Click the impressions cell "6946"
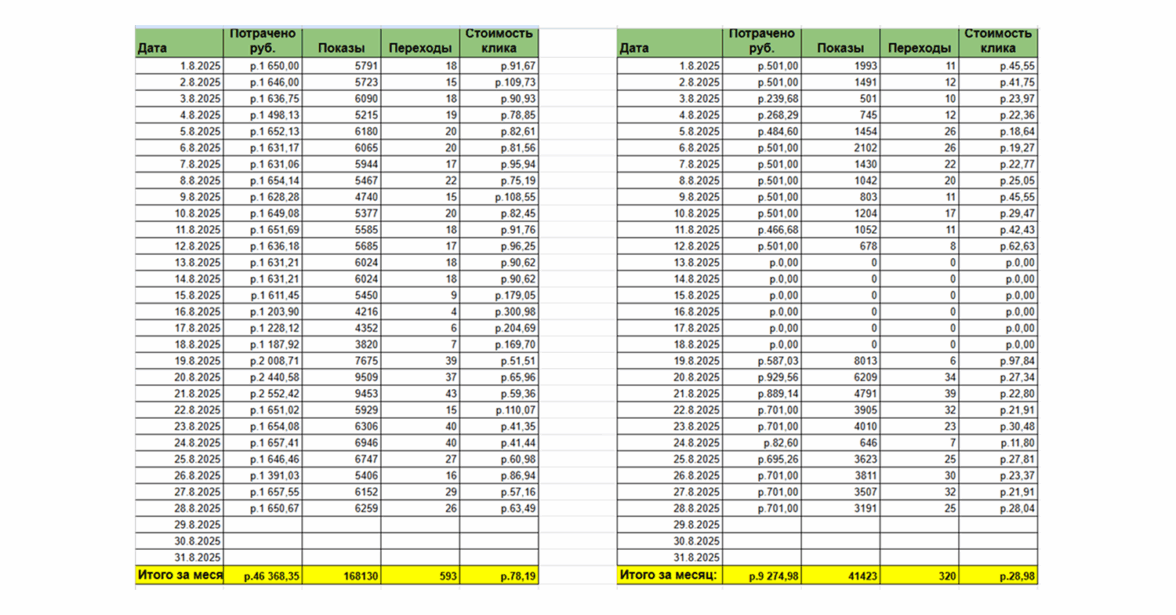The height and width of the screenshot is (615, 1176). (x=341, y=443)
